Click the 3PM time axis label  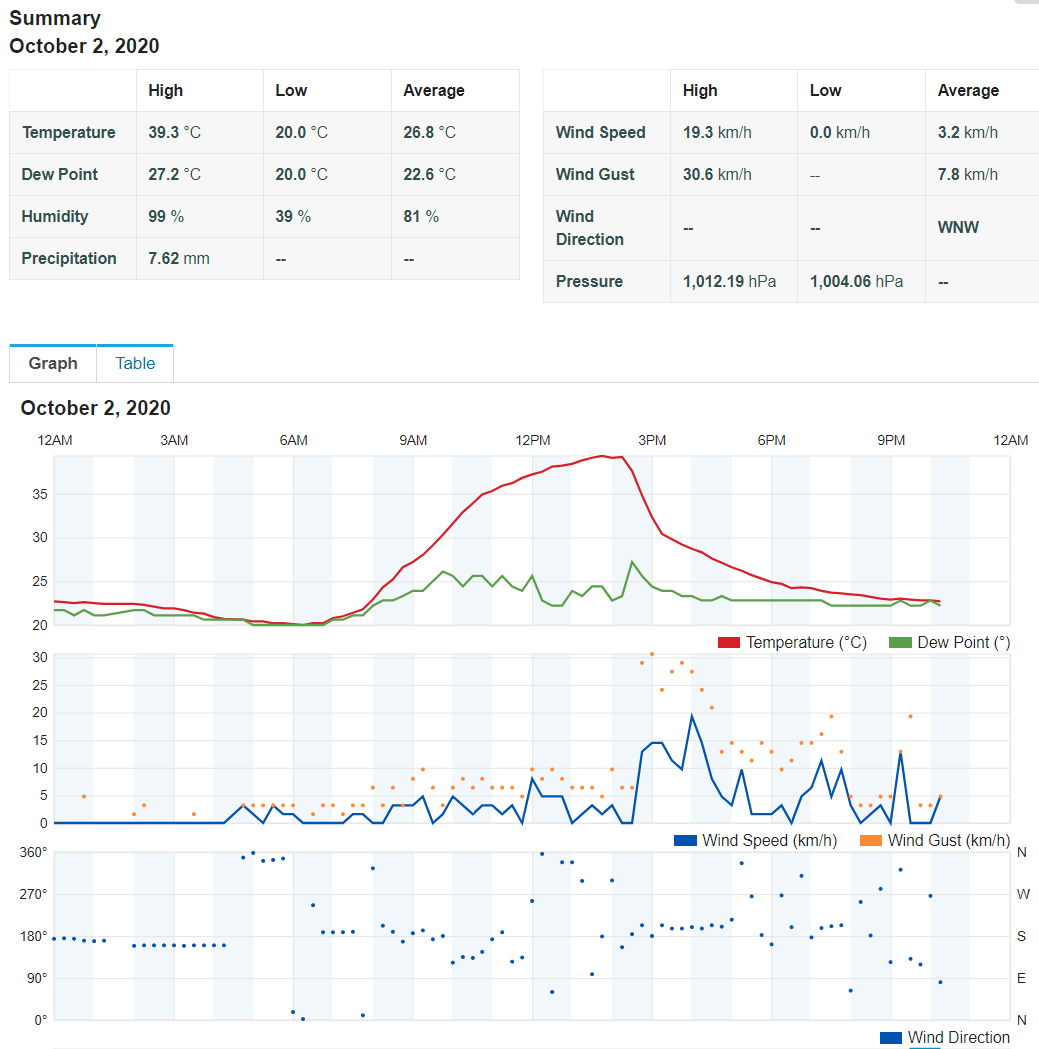652,440
